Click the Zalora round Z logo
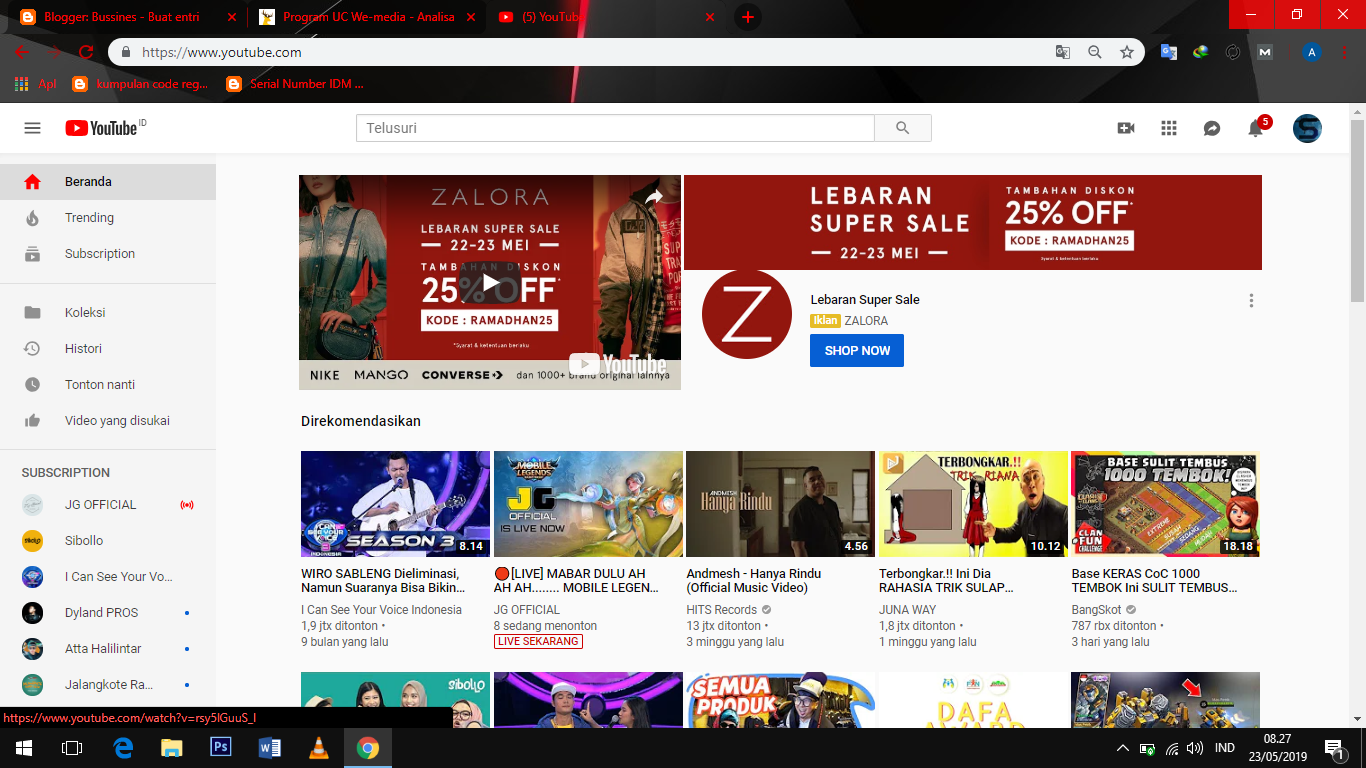Viewport: 1366px width, 768px height. click(747, 314)
